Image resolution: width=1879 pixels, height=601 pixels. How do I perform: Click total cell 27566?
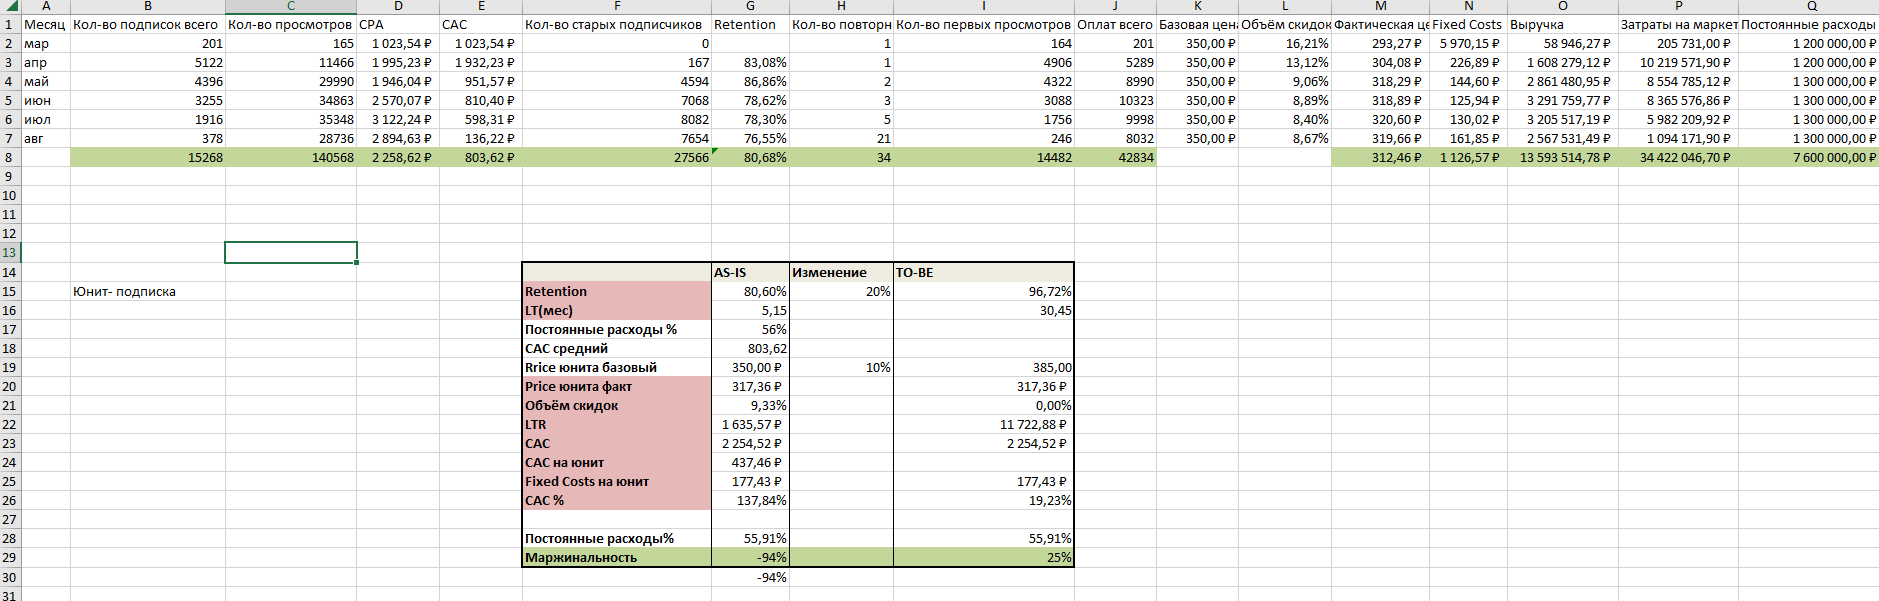(617, 157)
